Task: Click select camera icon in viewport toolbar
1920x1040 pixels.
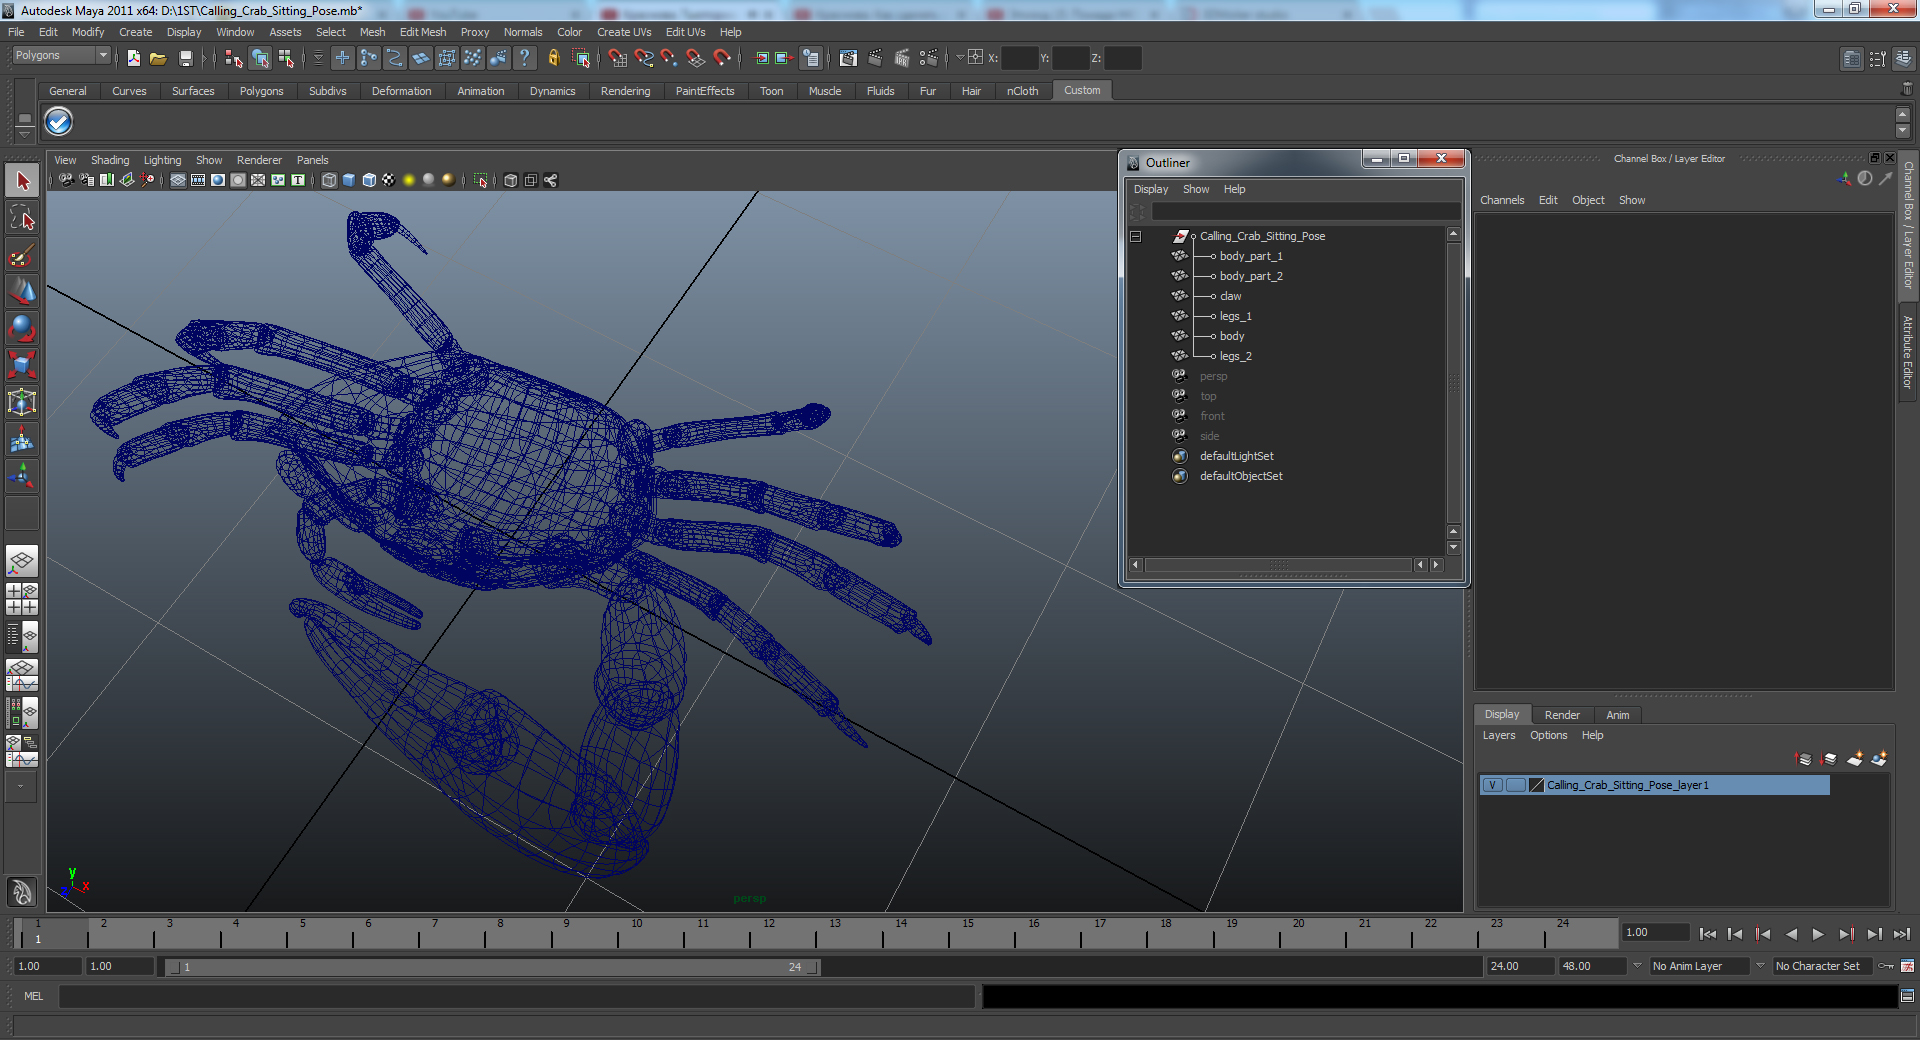Action: (66, 180)
